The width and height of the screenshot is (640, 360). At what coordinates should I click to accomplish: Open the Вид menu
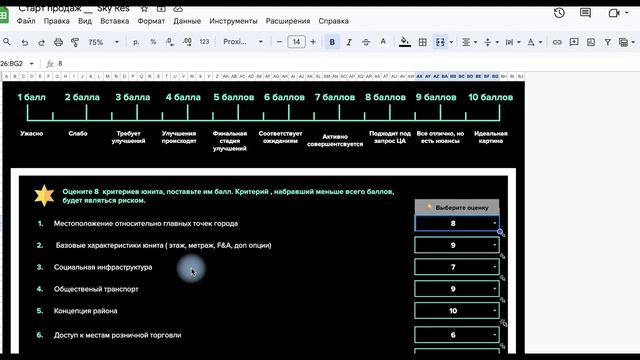(85, 21)
